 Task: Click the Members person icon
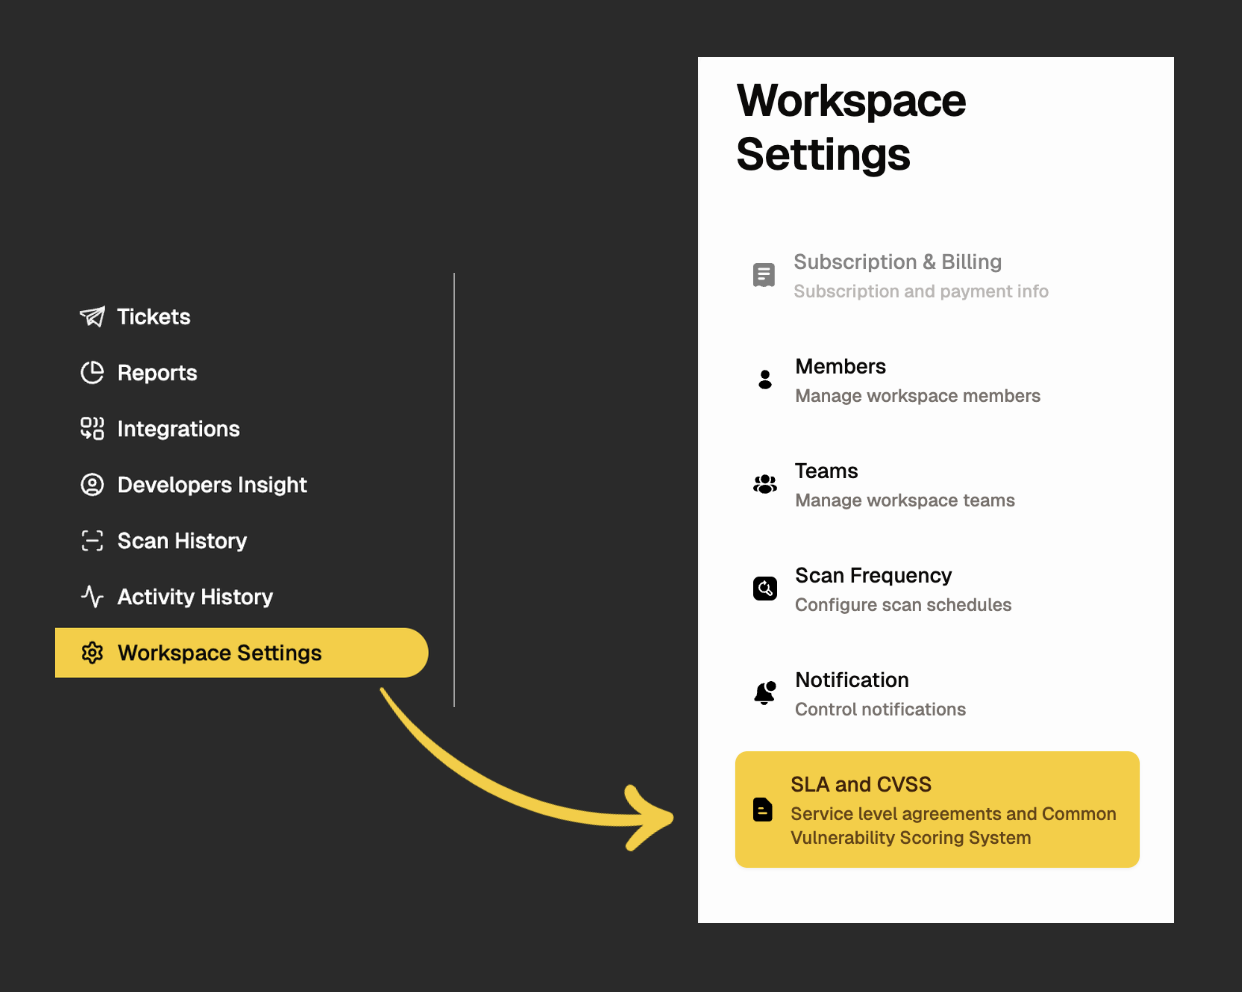coord(764,379)
